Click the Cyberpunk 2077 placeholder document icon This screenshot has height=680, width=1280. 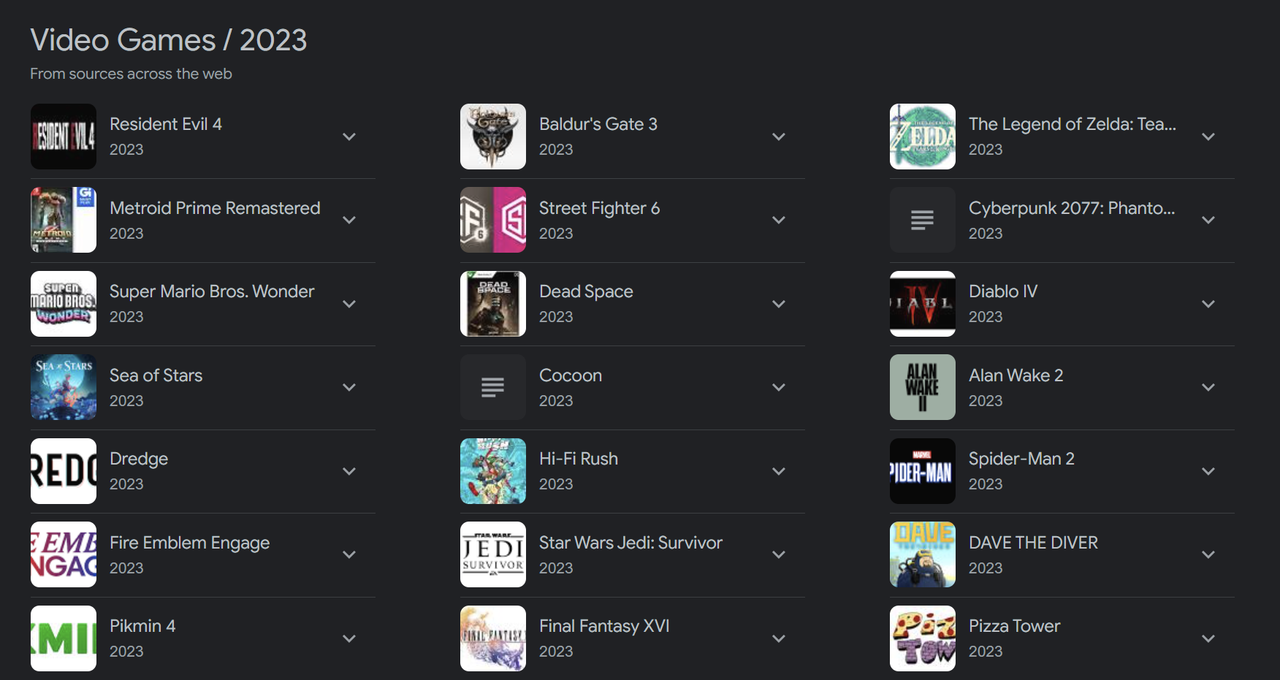[x=922, y=220]
